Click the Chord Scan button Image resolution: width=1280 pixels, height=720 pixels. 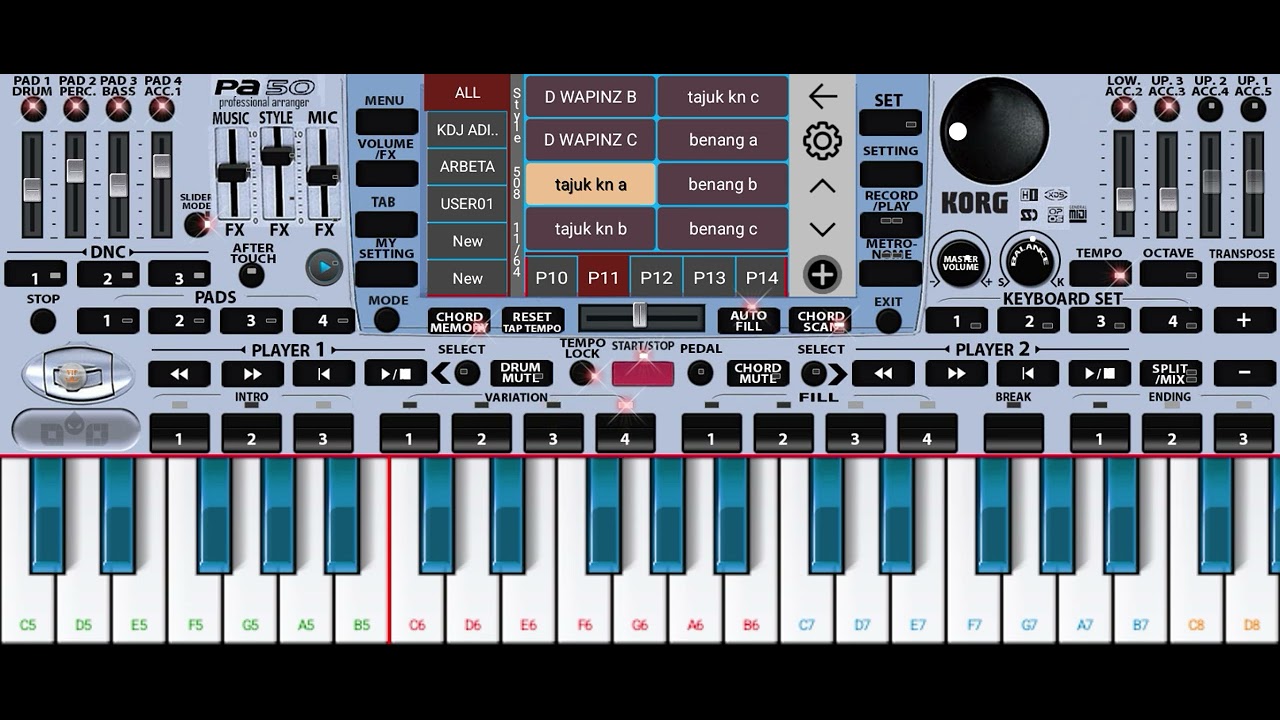tap(821, 321)
